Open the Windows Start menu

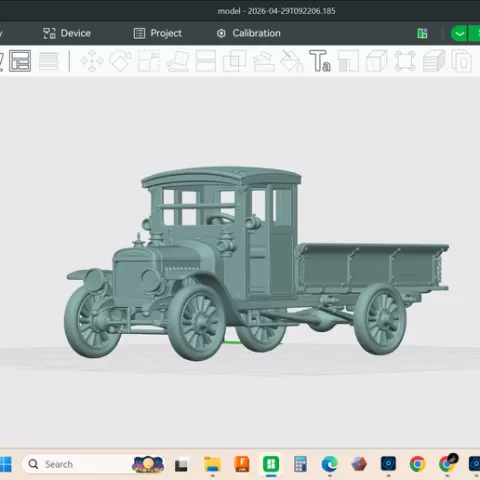[5, 464]
